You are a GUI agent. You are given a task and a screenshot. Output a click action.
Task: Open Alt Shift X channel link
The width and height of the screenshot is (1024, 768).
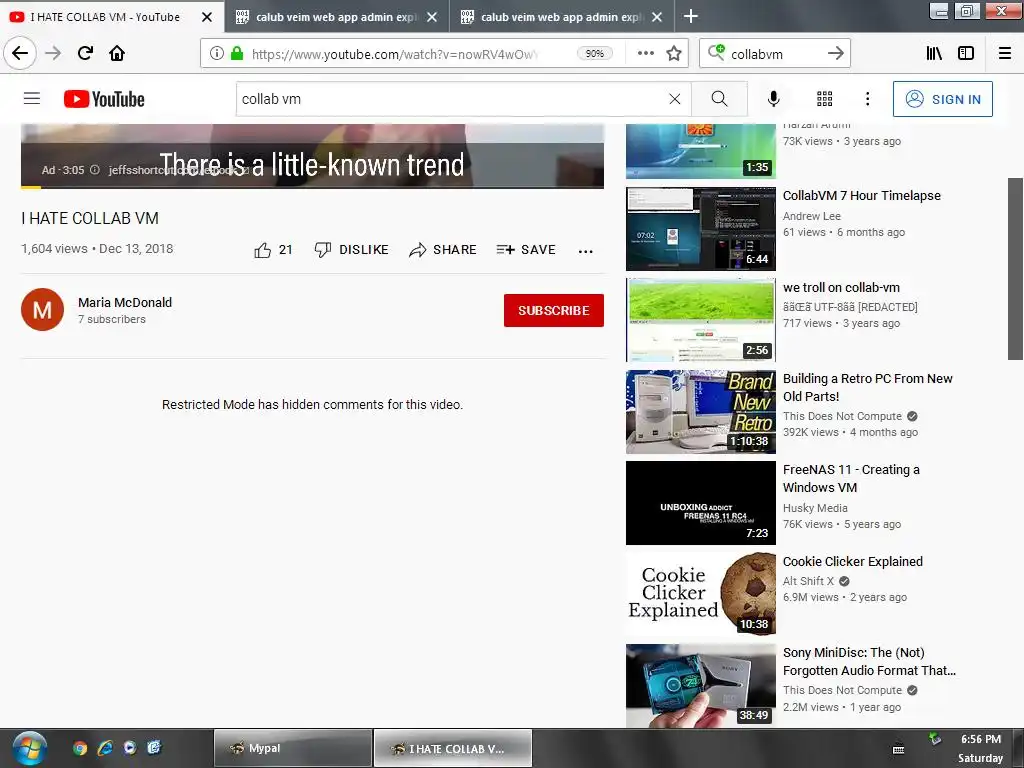[x=808, y=581]
